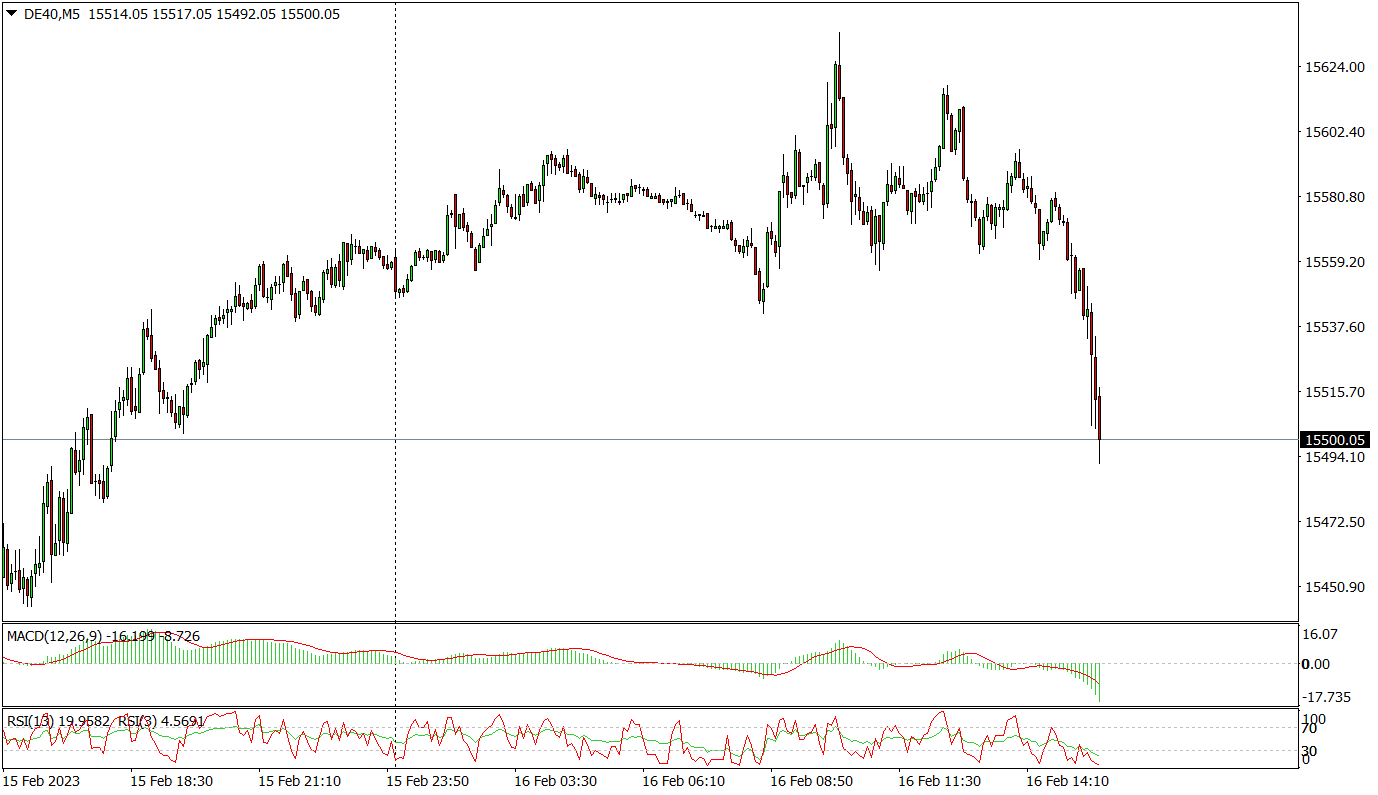Viewport: 1378px width, 795px height.
Task: Click the low price value 15492.05 in header
Action: [x=245, y=14]
